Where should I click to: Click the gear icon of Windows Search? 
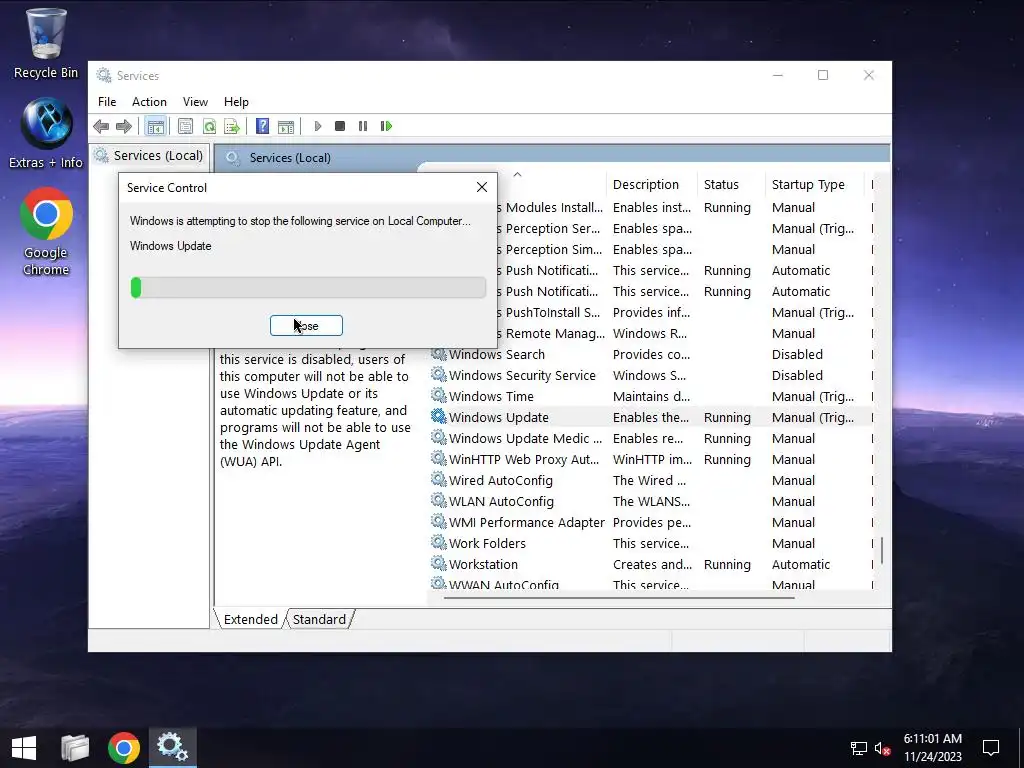[x=439, y=354]
